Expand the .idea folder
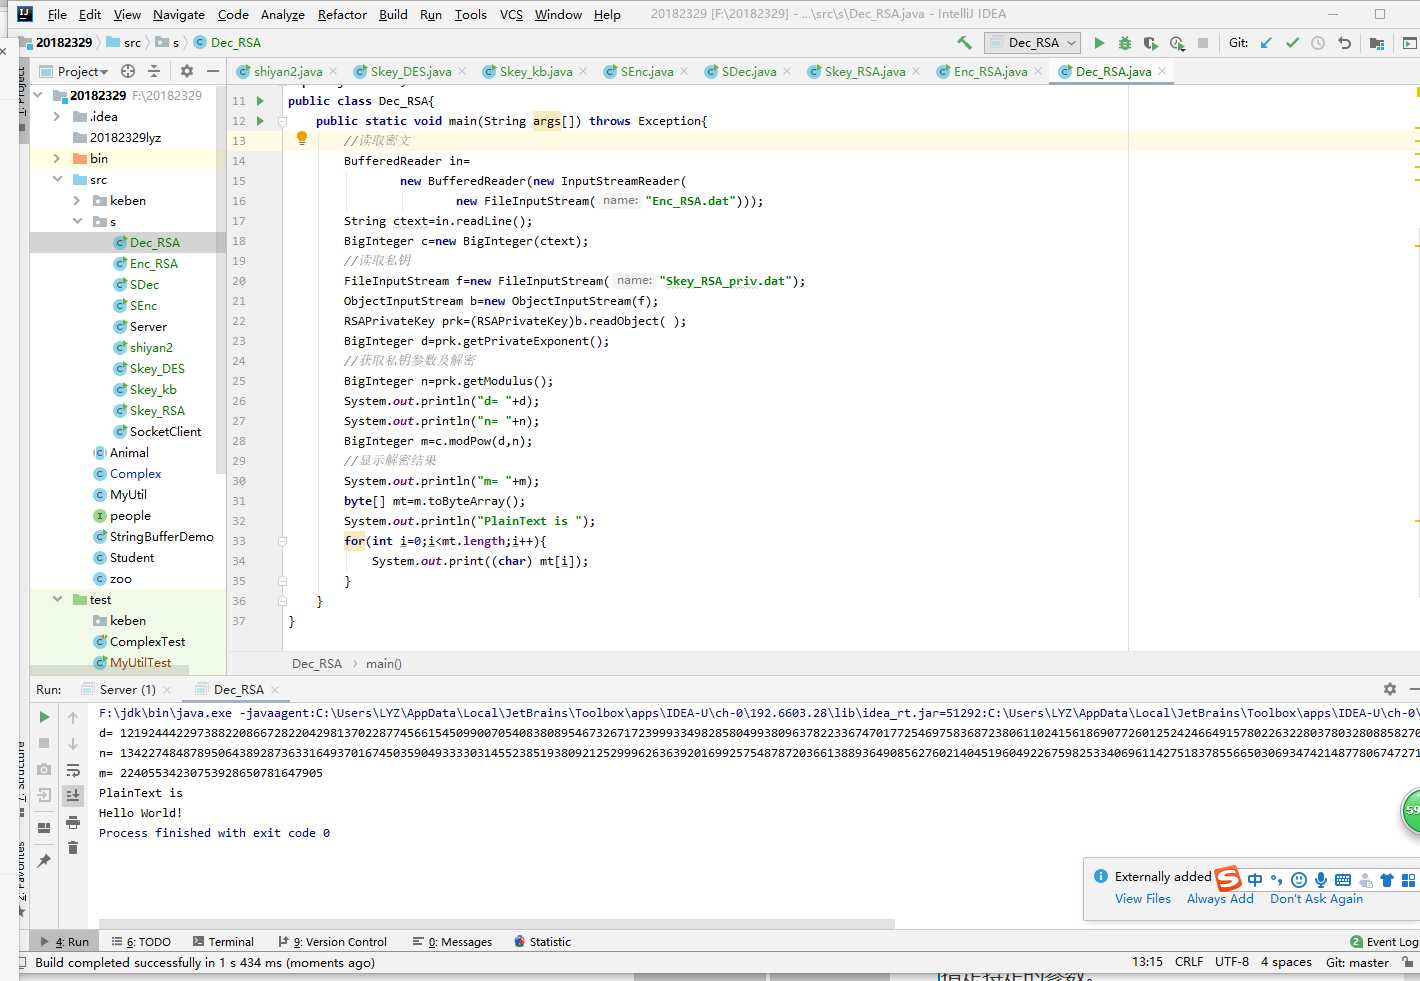Image resolution: width=1420 pixels, height=981 pixels. point(57,117)
